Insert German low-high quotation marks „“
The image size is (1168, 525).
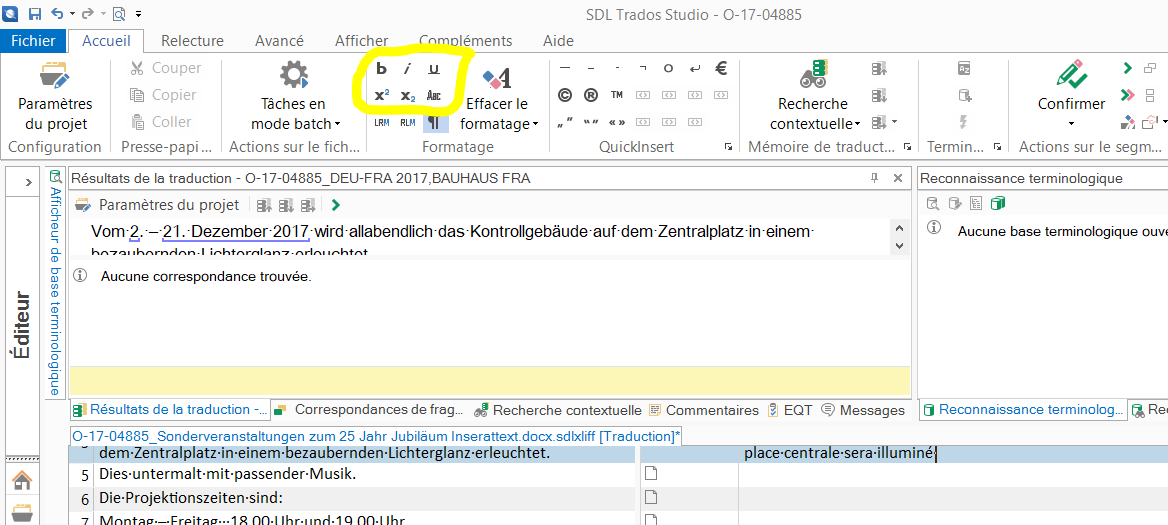tap(565, 121)
